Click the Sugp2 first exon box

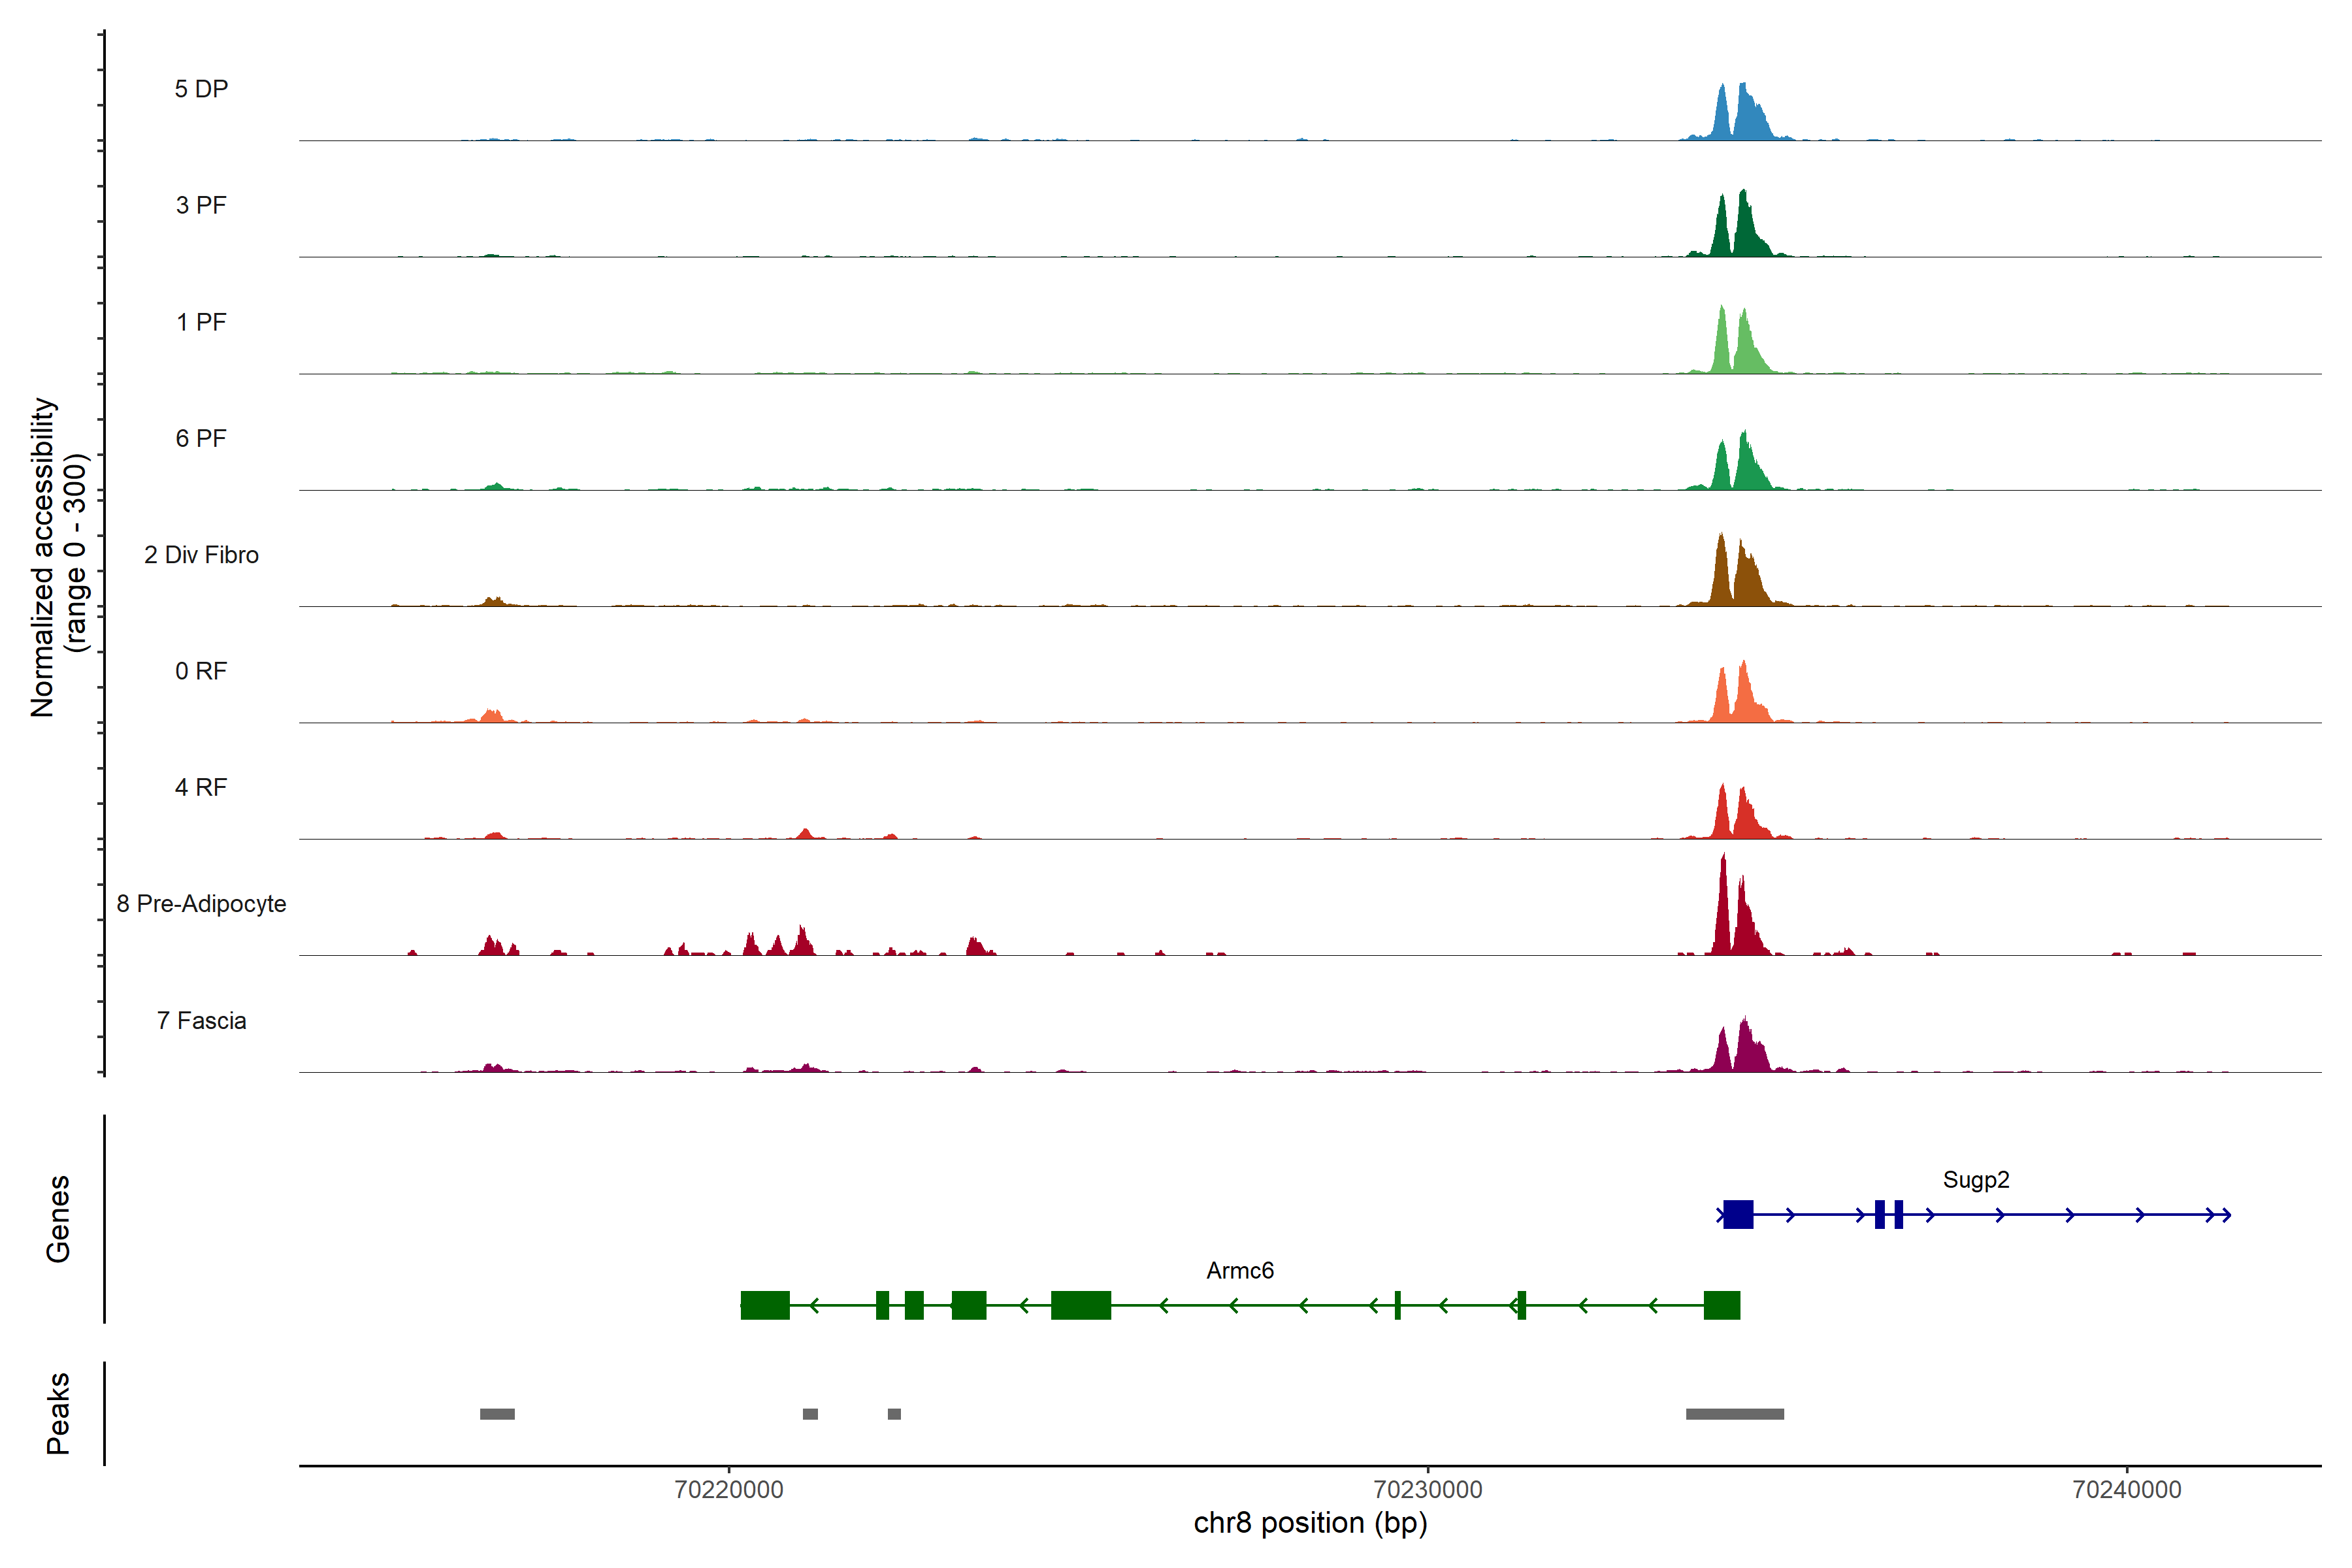(1738, 1214)
